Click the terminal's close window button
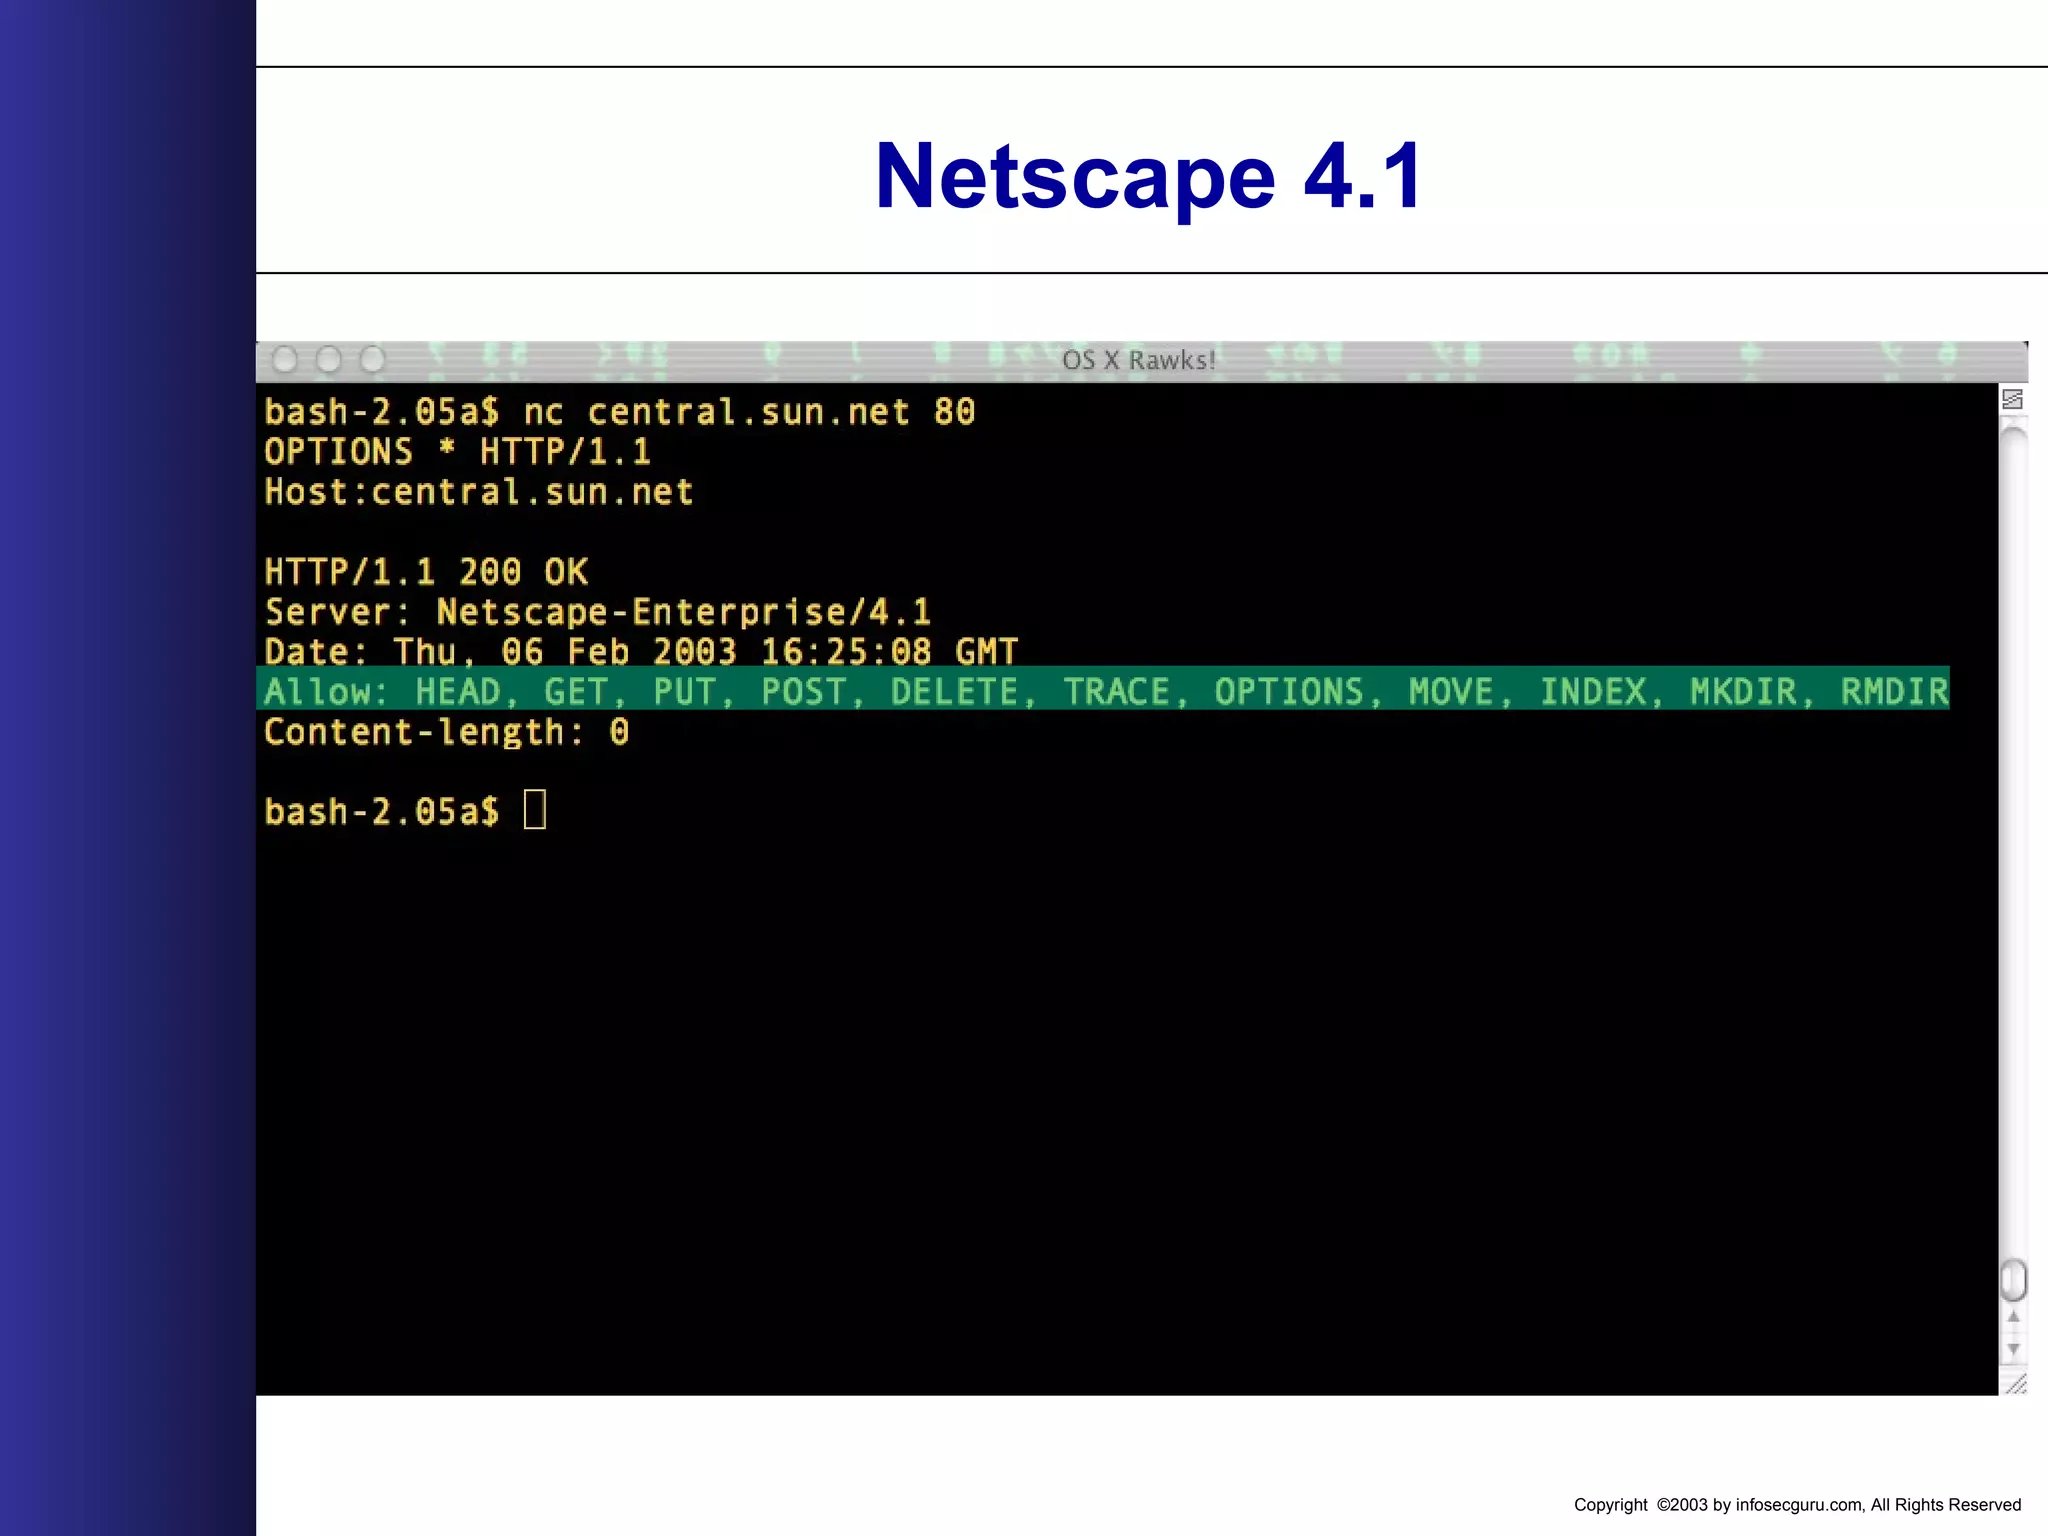 tap(285, 359)
